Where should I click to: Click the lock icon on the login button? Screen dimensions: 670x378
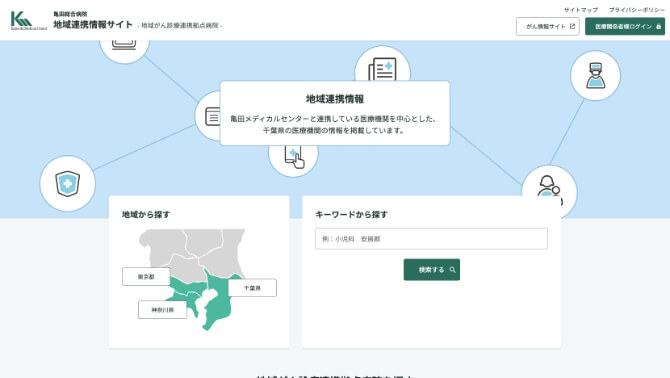coord(658,26)
